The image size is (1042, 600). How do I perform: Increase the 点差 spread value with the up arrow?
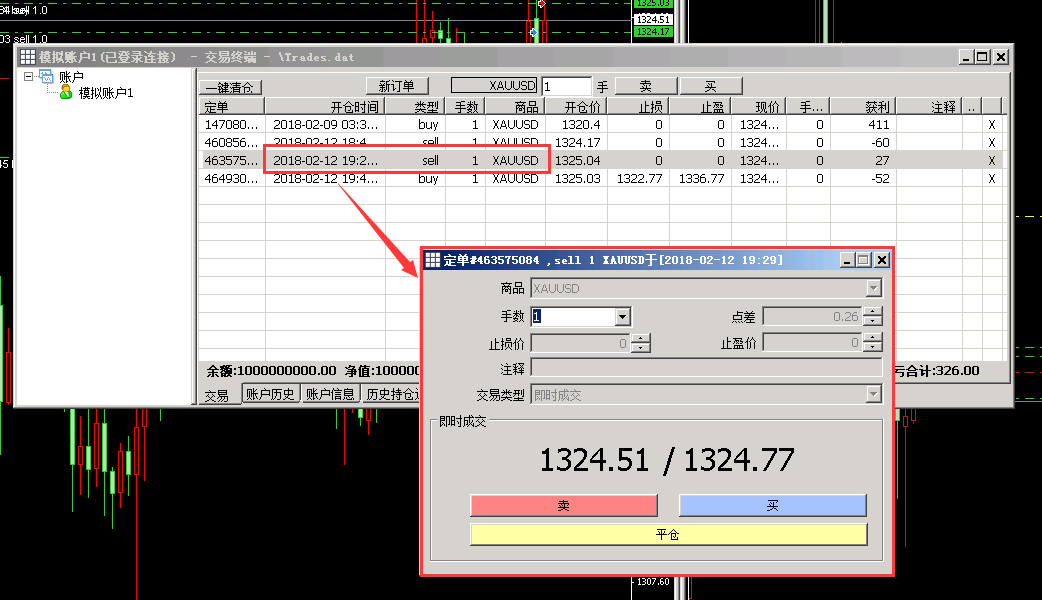(873, 312)
